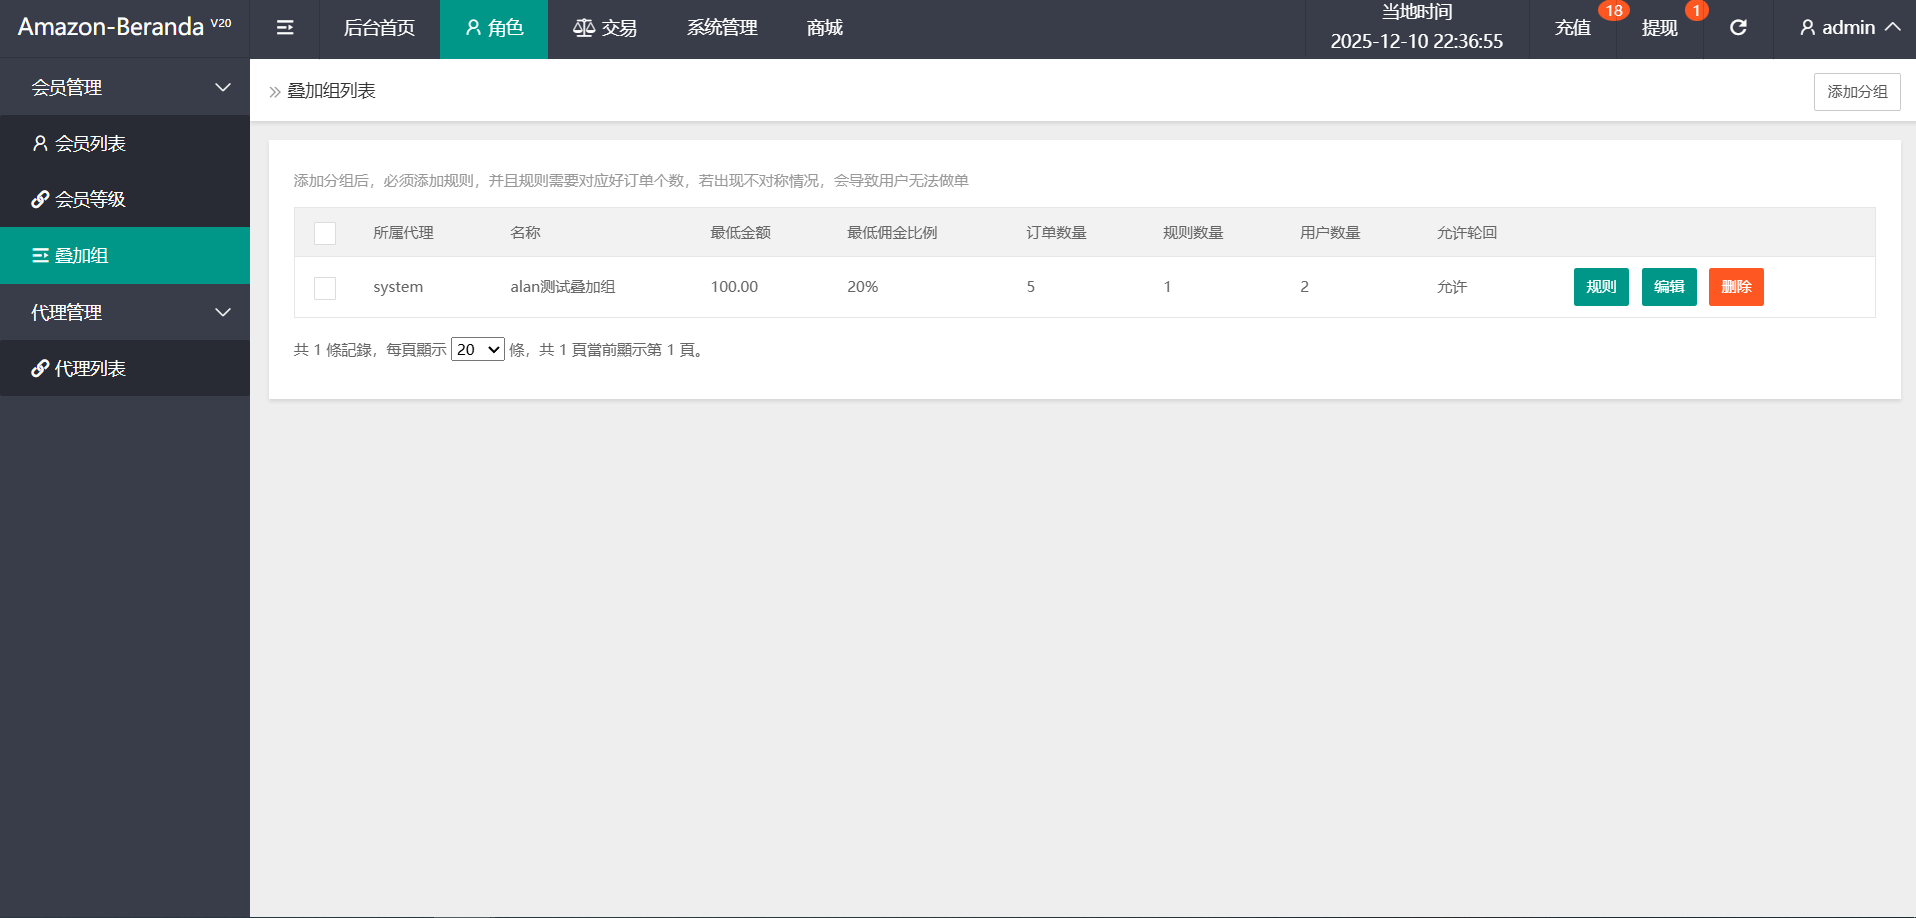Image resolution: width=1916 pixels, height=918 pixels.
Task: Open the 系统管理 top menu
Action: [x=722, y=28]
